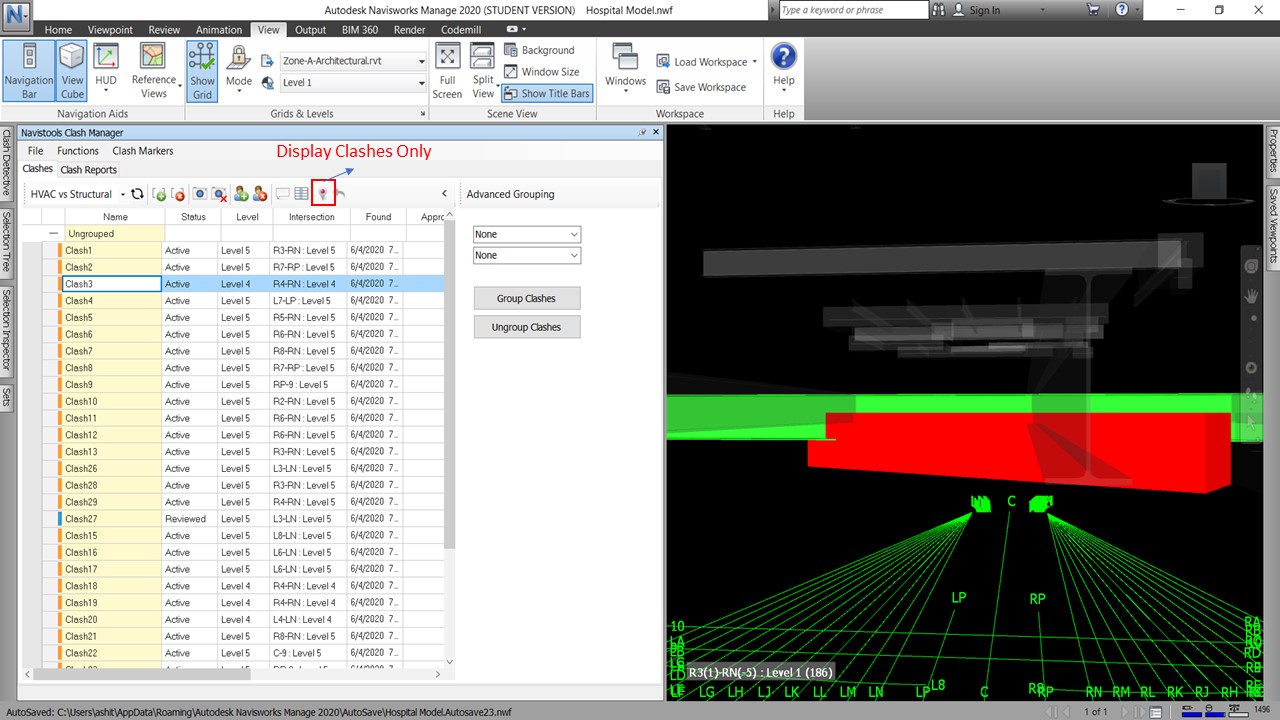
Task: Click the add comment speech bubble icon
Action: click(282, 194)
